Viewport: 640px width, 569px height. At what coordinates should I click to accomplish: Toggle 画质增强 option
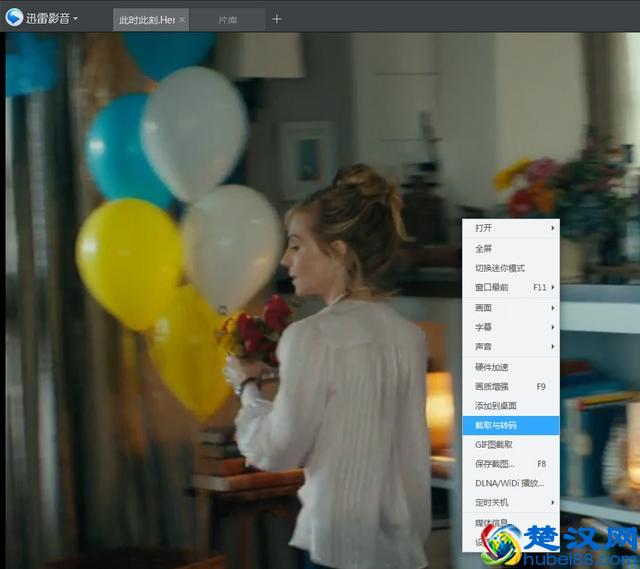point(510,386)
